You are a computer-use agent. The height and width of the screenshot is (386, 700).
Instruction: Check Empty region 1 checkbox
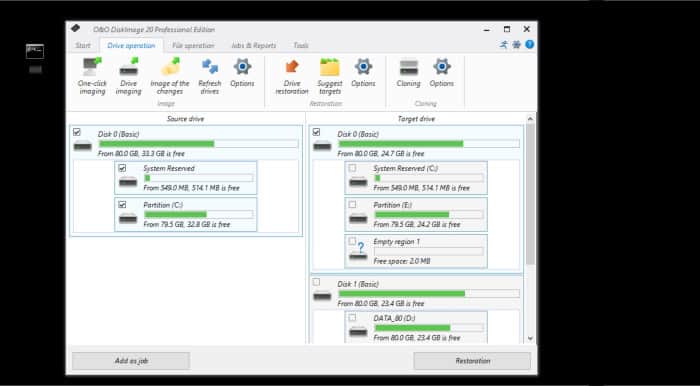pyautogui.click(x=352, y=241)
